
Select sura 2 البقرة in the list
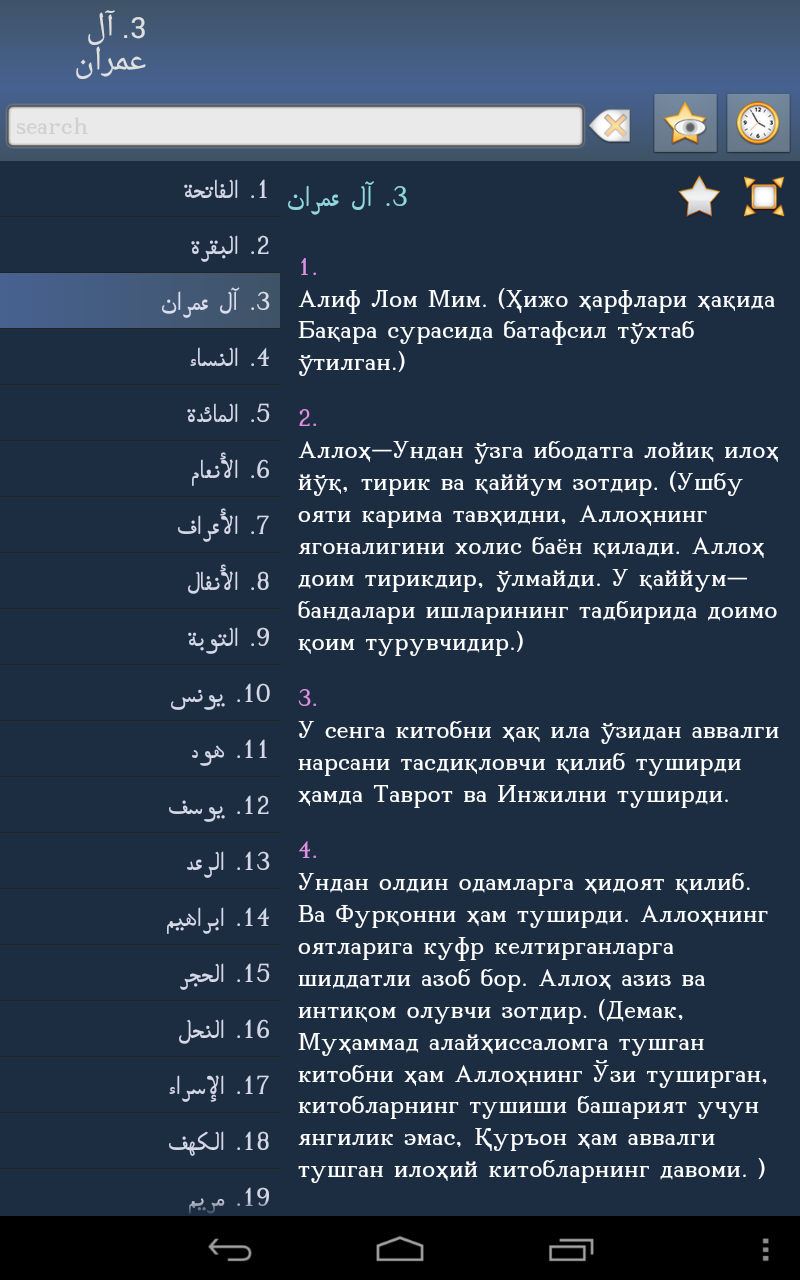[140, 246]
